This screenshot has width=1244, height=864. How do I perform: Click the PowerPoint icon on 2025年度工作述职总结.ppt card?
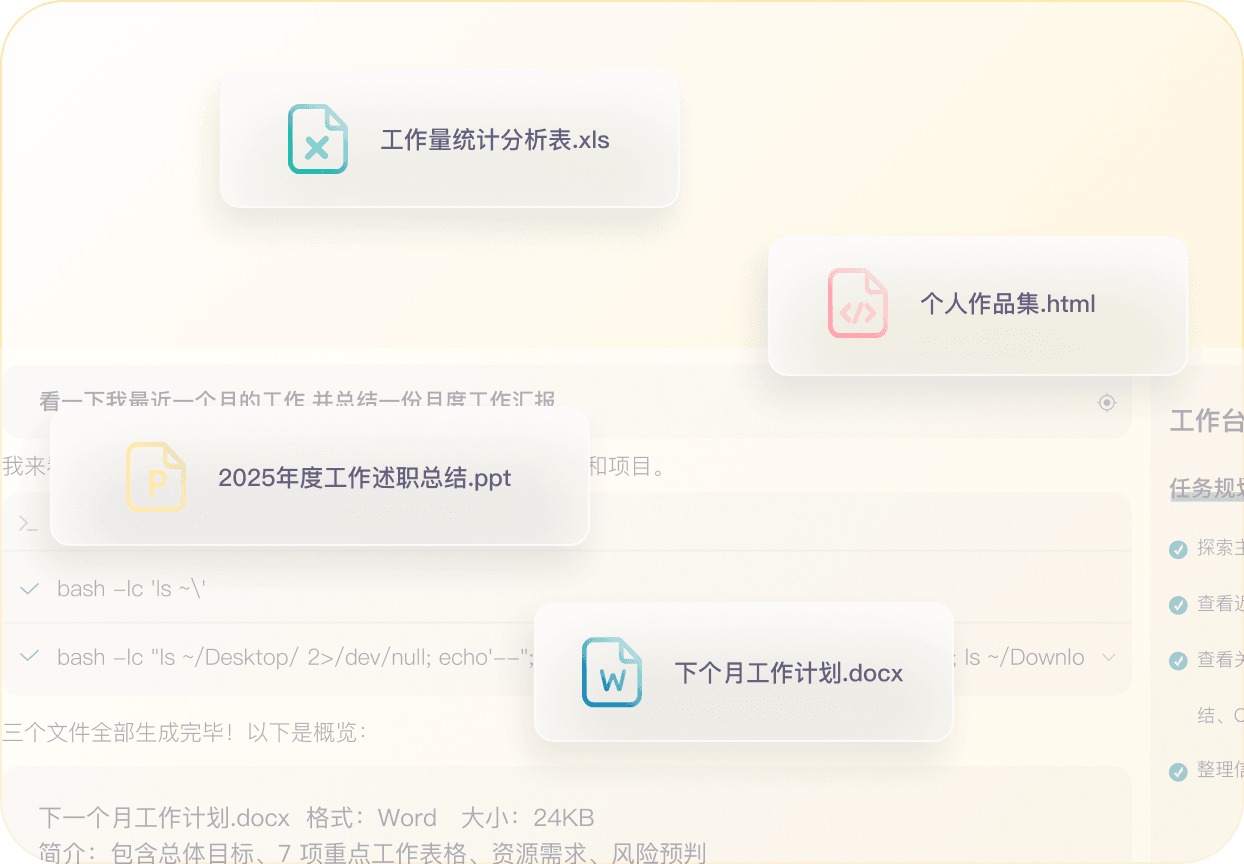(x=156, y=477)
